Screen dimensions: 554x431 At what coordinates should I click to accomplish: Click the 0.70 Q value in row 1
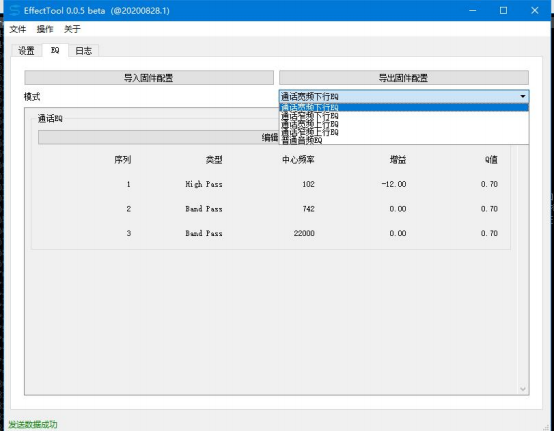coord(489,184)
